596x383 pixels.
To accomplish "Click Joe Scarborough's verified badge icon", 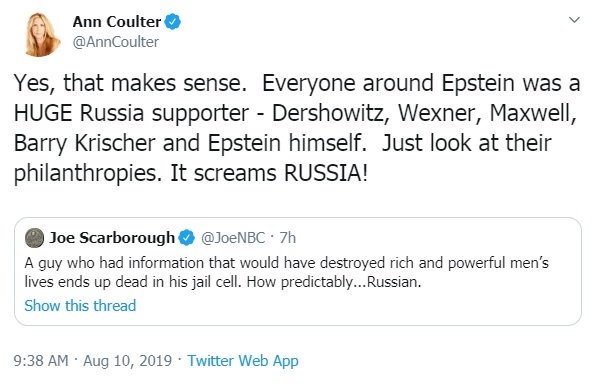I will [186, 238].
